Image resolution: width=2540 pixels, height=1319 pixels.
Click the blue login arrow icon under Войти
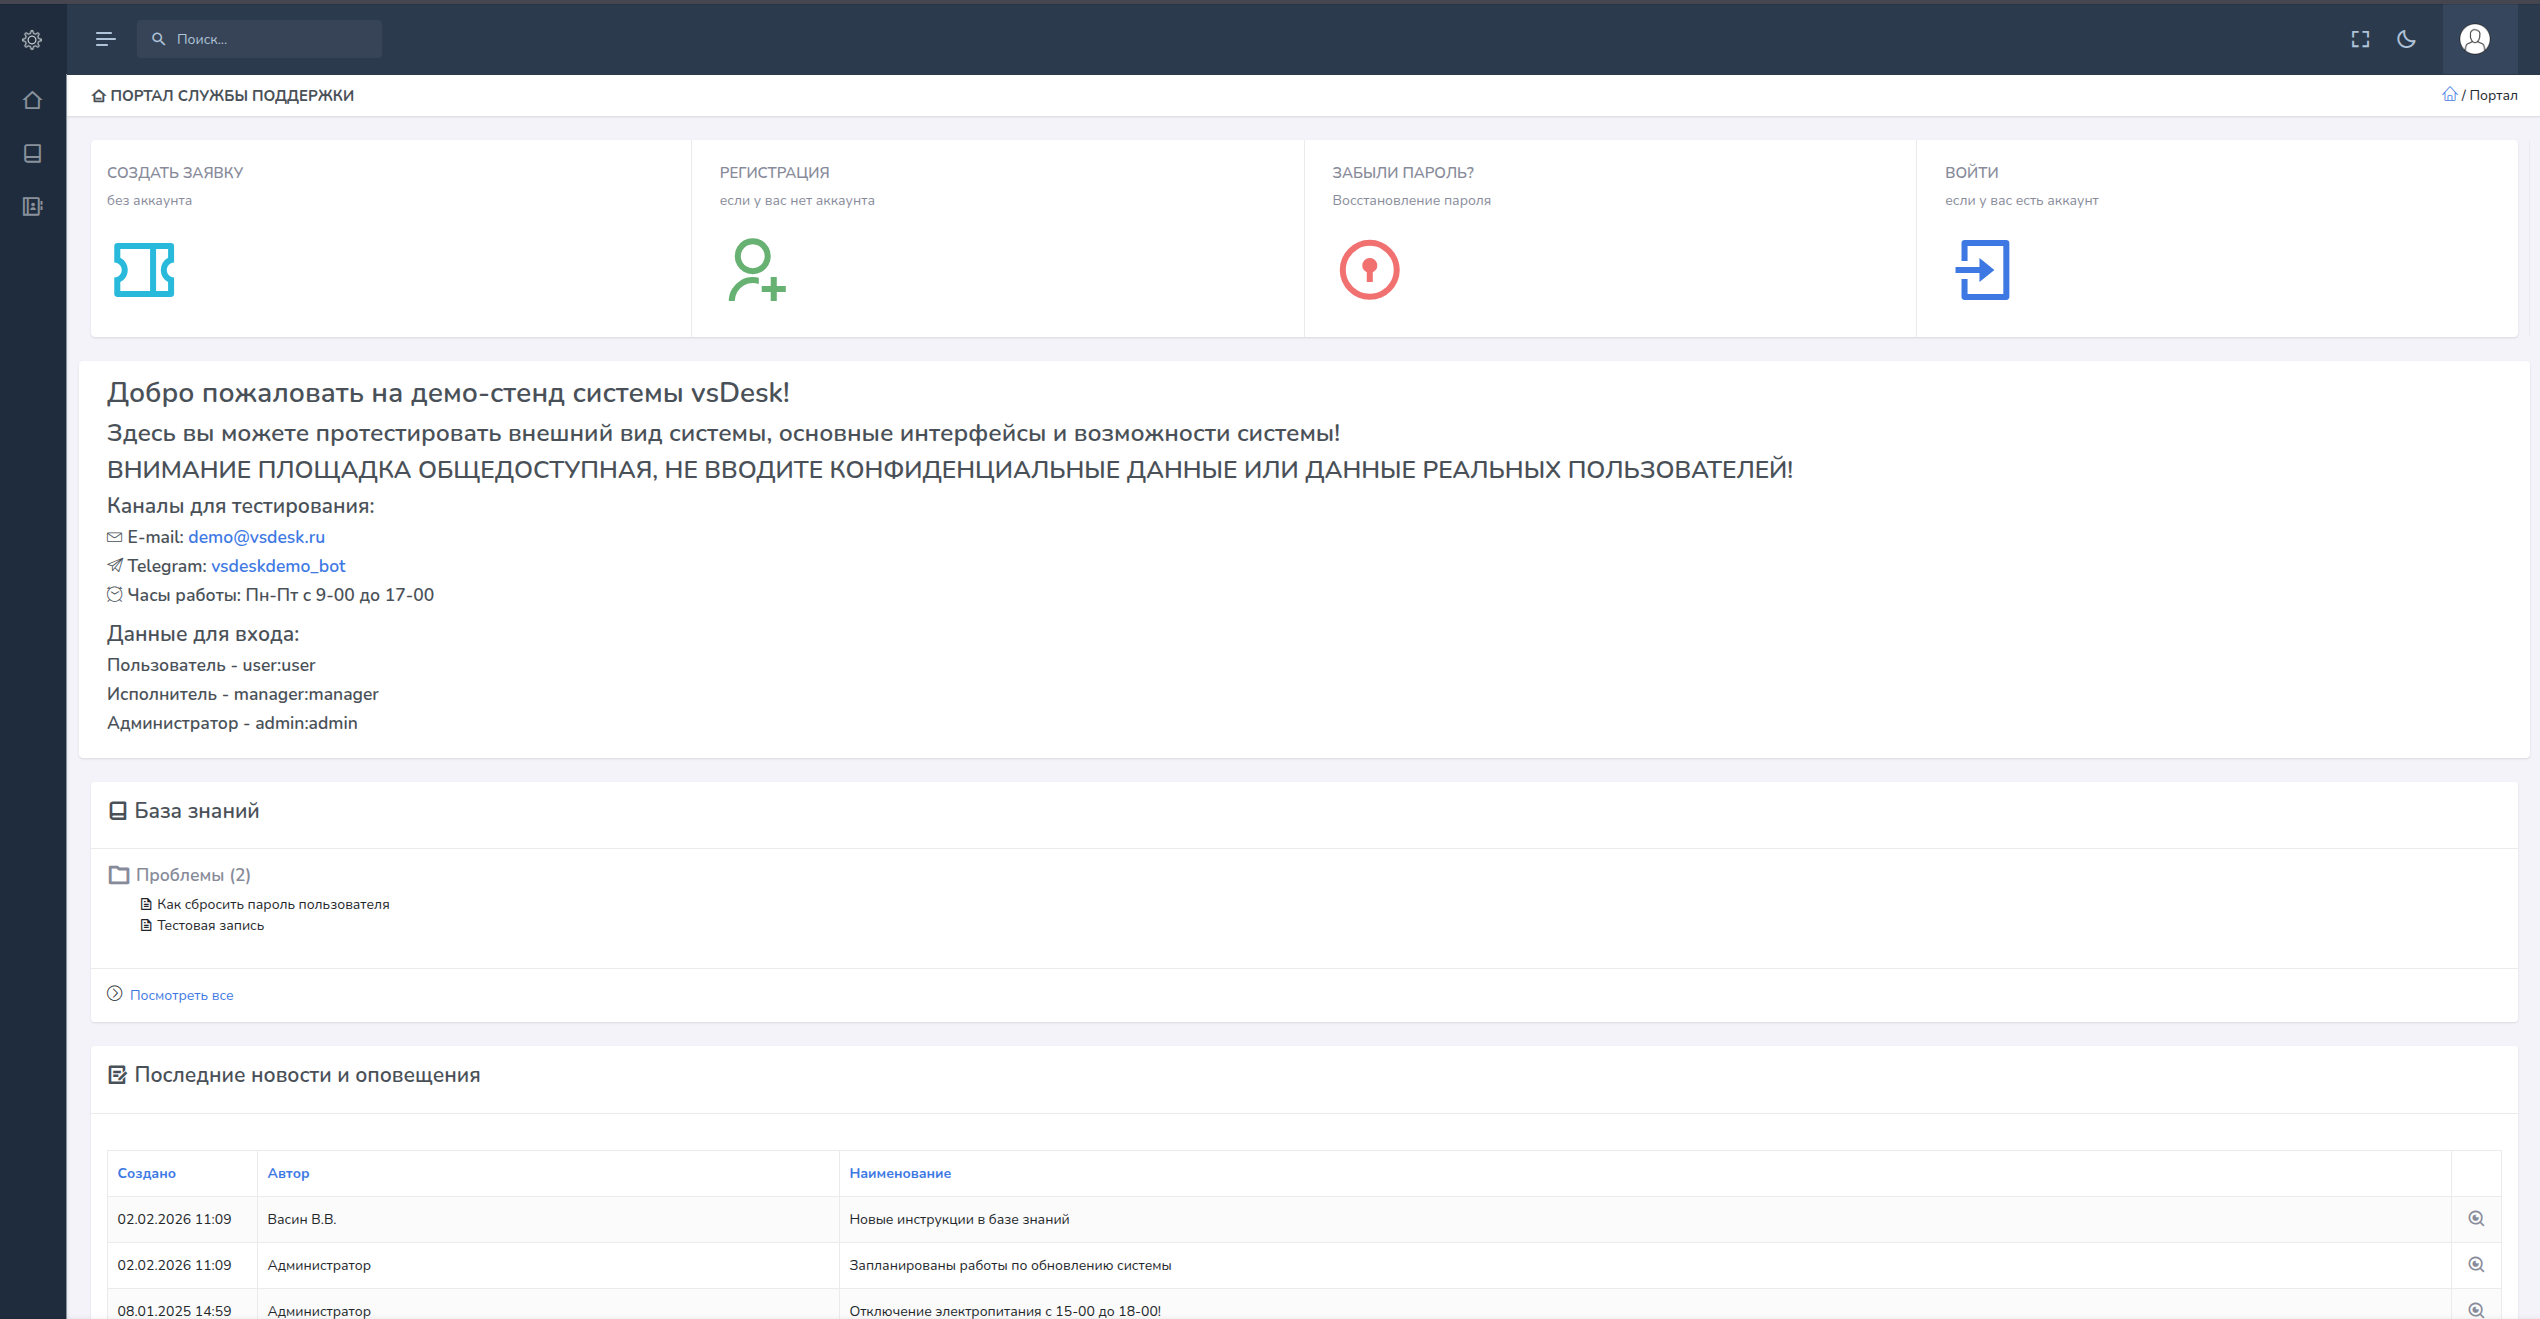coord(1982,270)
